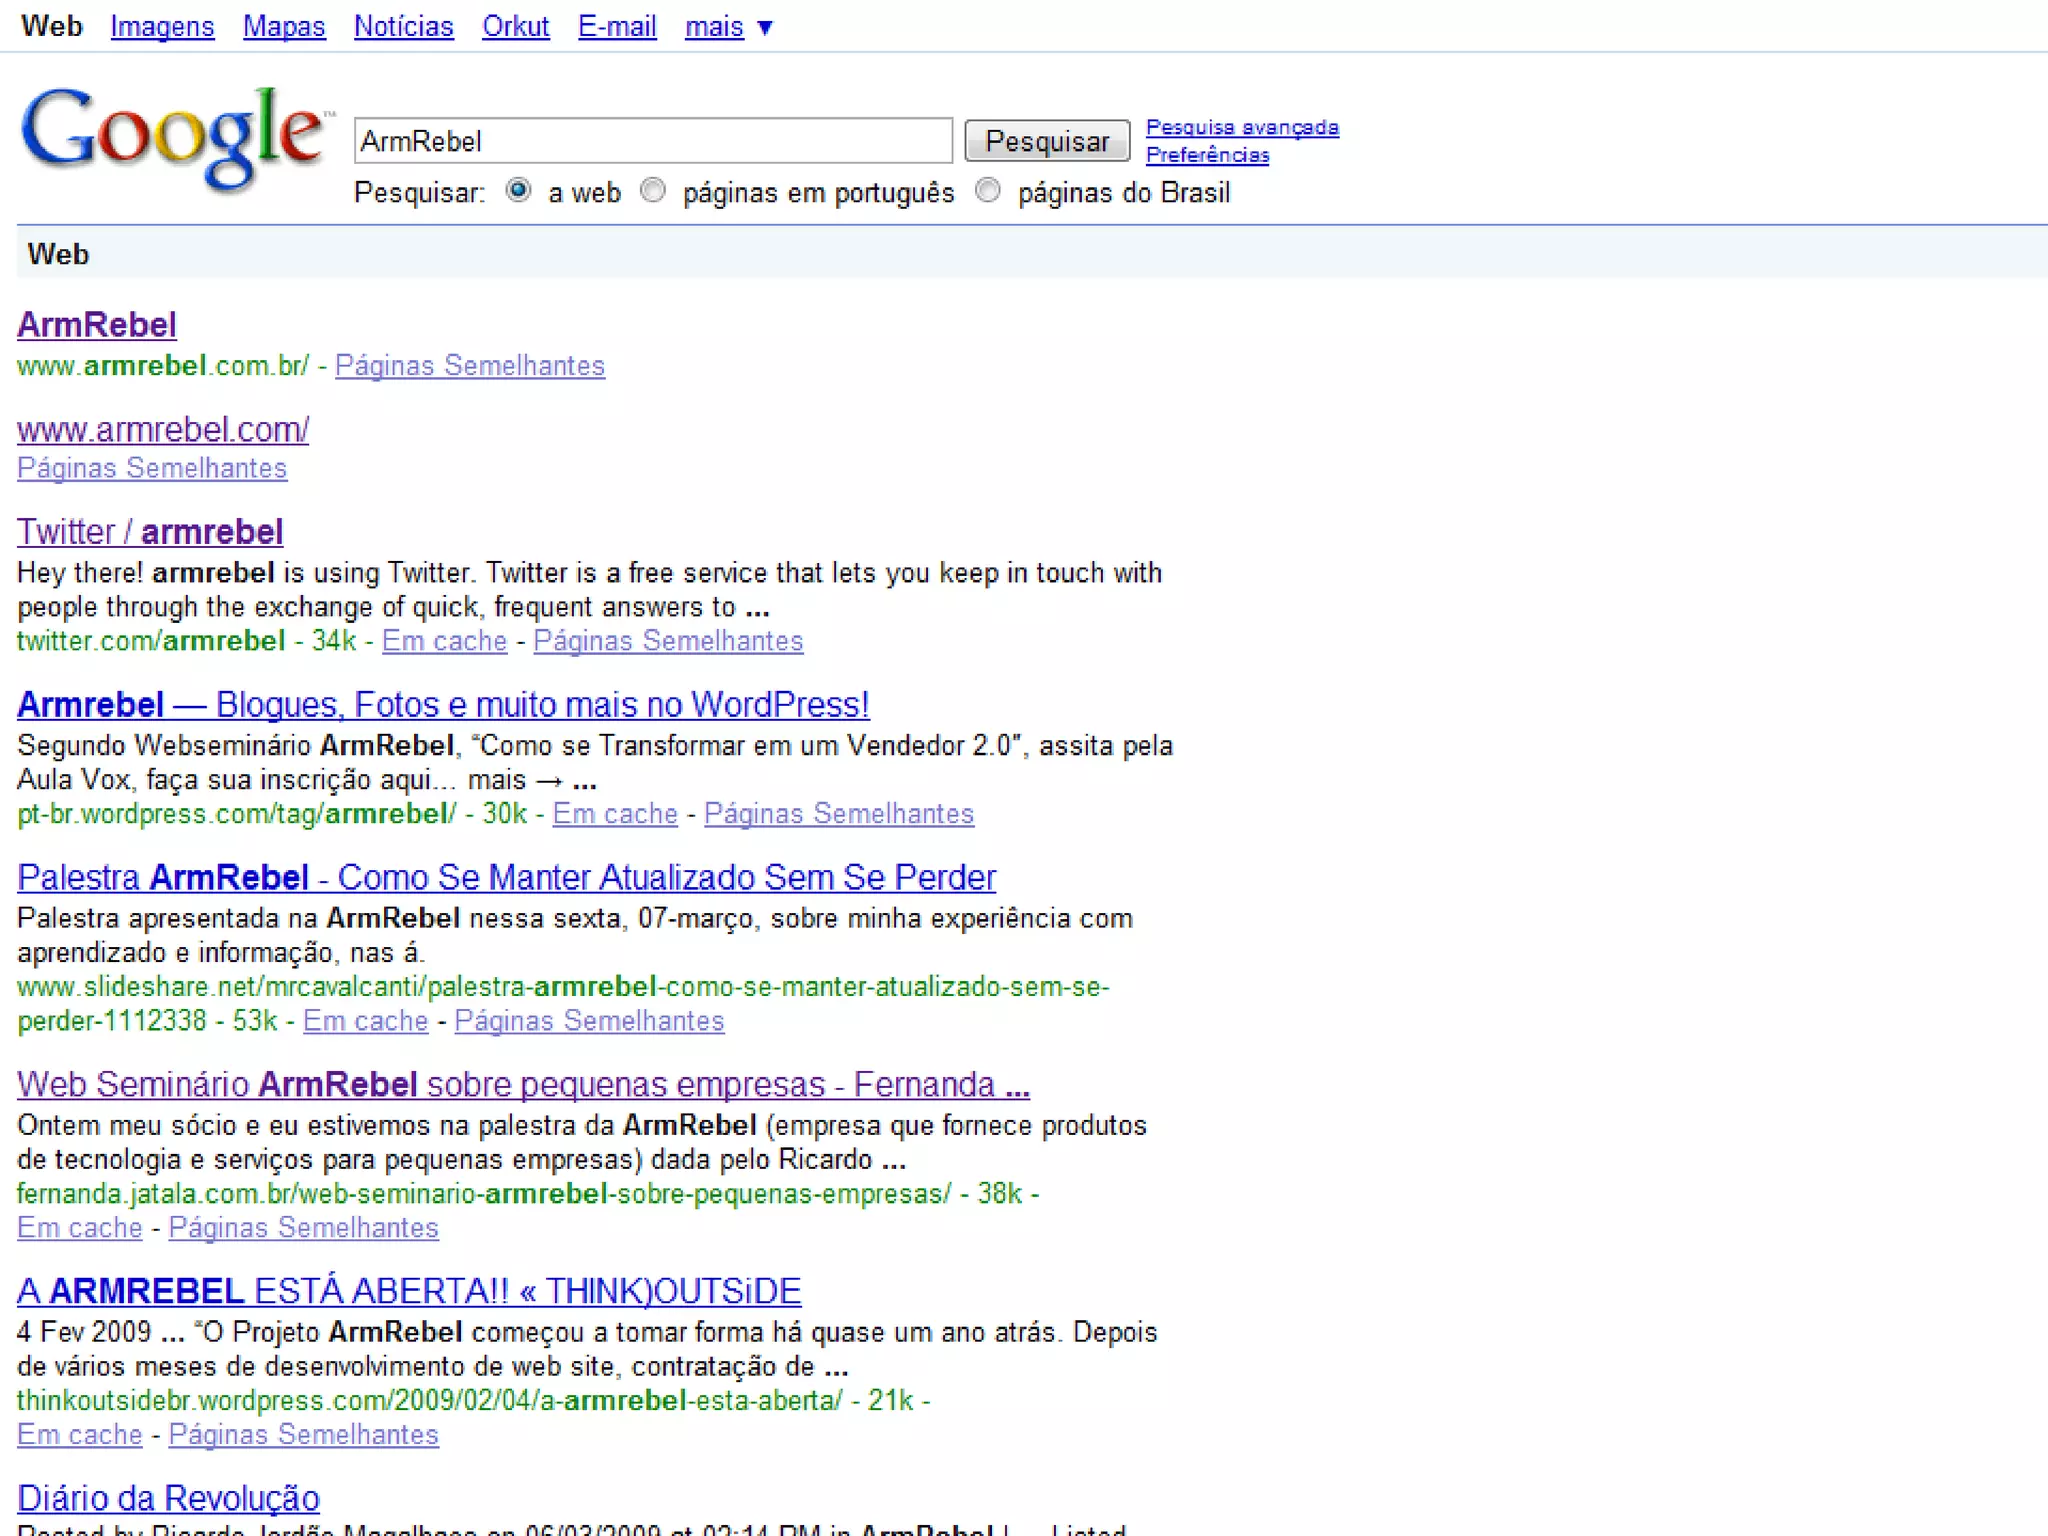The height and width of the screenshot is (1536, 2048).
Task: Open 'Em cache' for twitter.com/armrebel result
Action: 444,641
